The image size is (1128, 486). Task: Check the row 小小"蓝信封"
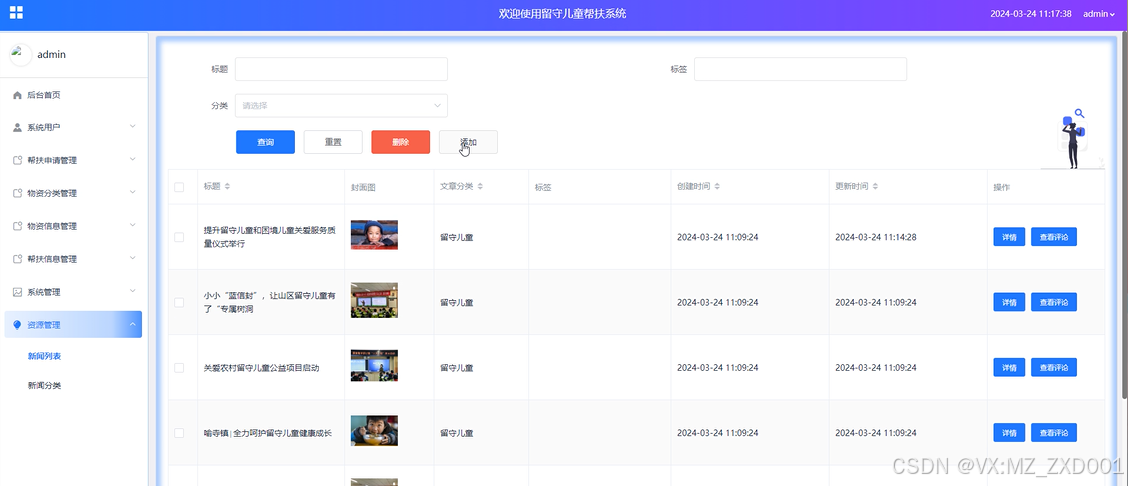[179, 303]
